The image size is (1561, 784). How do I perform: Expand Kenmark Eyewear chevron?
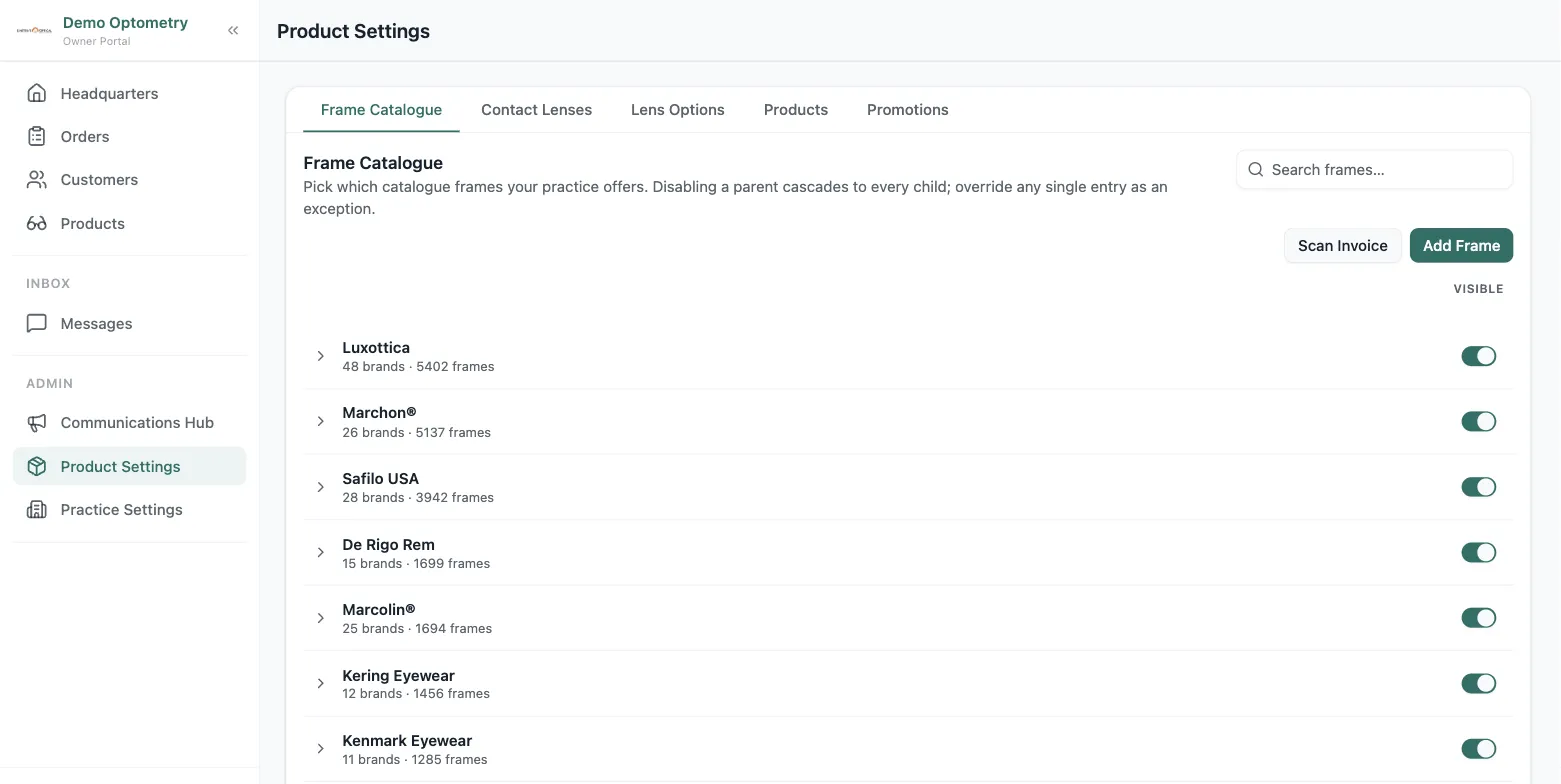coord(320,749)
